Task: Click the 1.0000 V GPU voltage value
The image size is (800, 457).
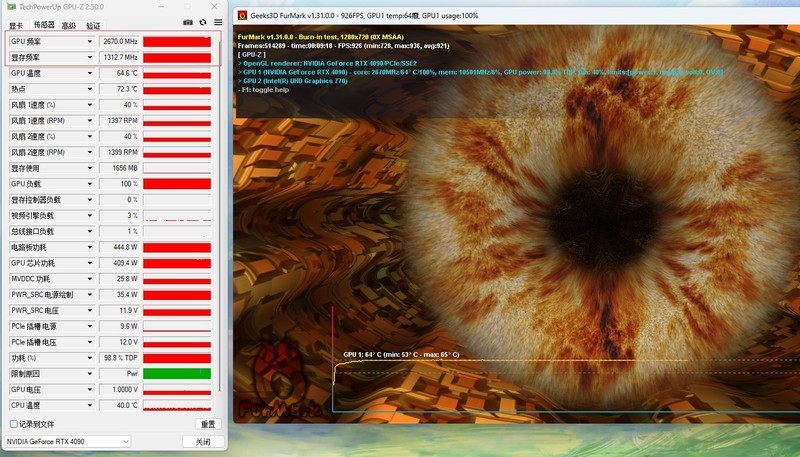Action: (x=119, y=389)
